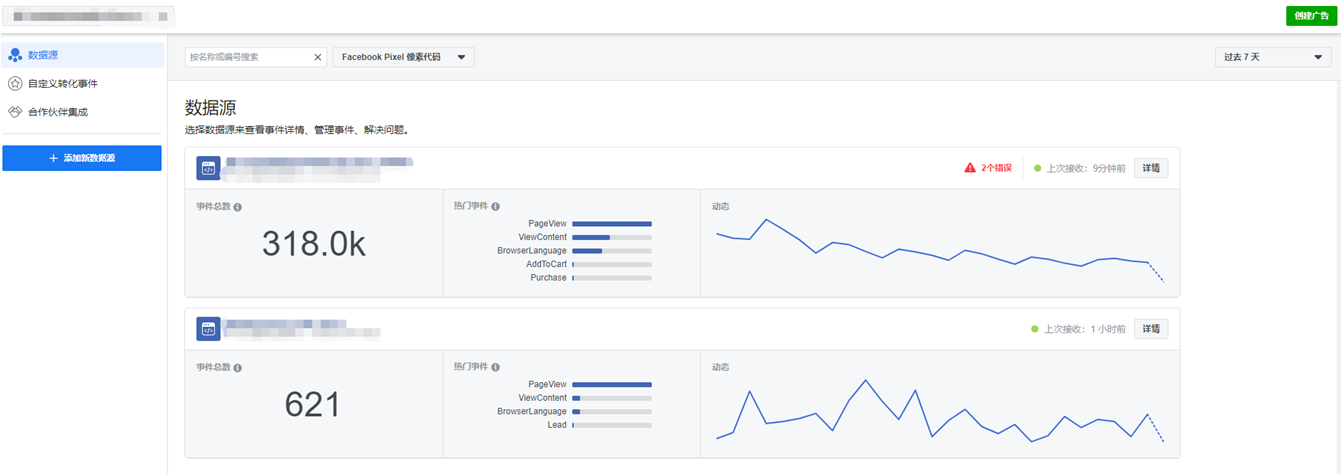Click info icon beside second 热门事件 label

[496, 367]
